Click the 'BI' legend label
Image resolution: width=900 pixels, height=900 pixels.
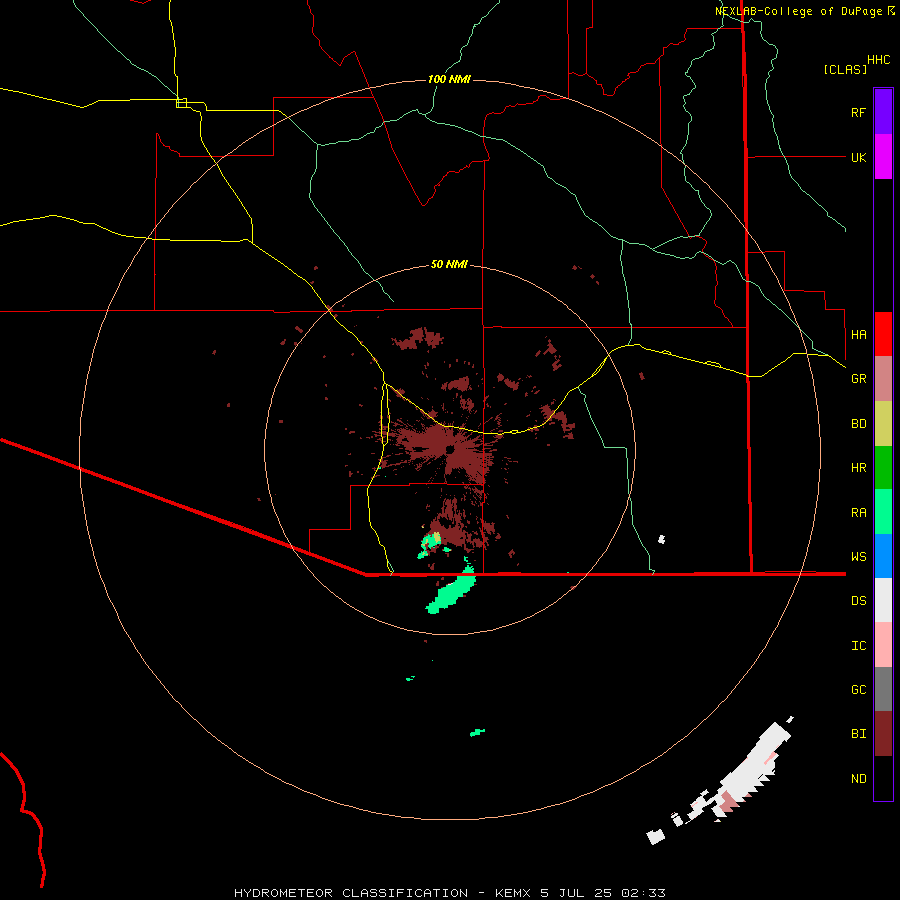858,734
